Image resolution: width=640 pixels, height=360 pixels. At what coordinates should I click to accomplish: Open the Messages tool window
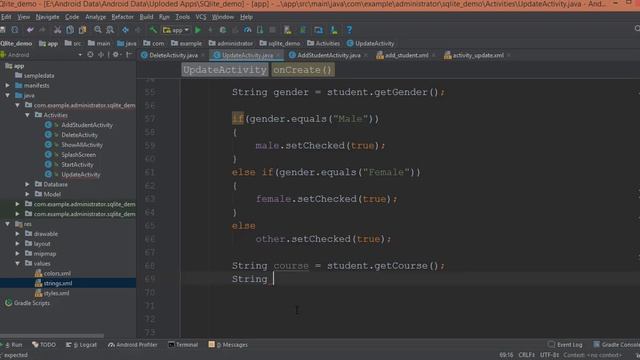(228, 345)
